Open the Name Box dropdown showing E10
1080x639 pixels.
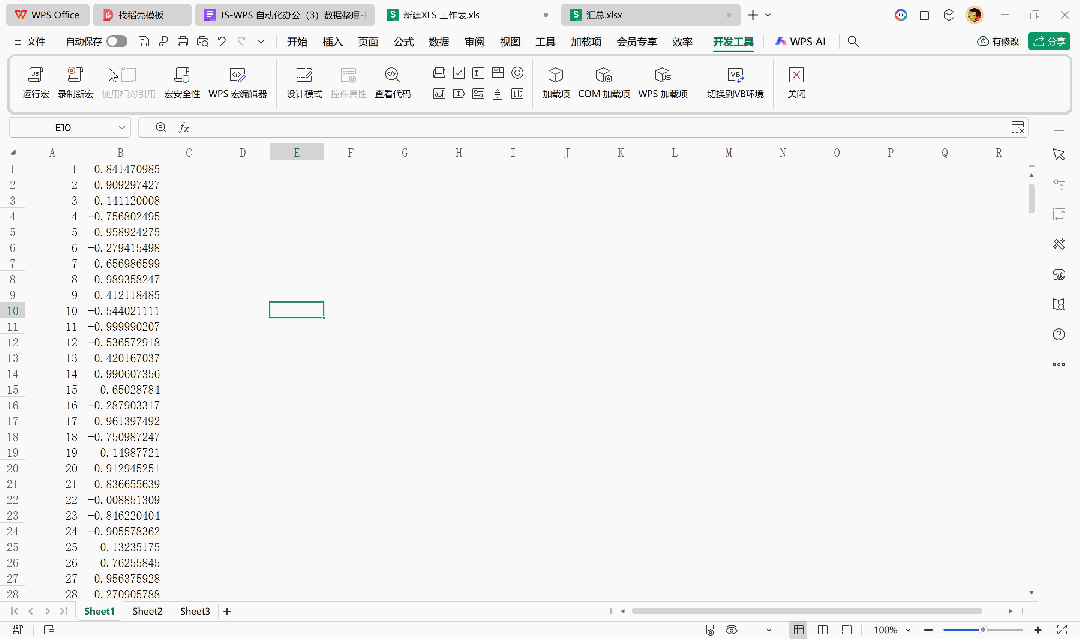point(123,127)
